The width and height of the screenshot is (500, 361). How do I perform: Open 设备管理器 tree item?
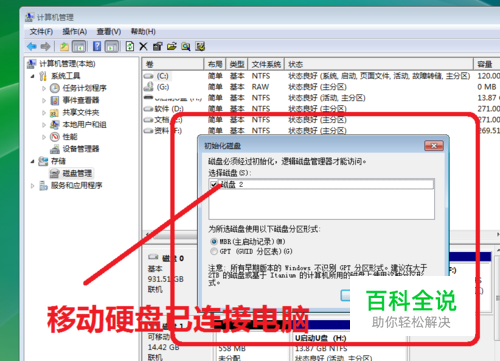pyautogui.click(x=81, y=149)
